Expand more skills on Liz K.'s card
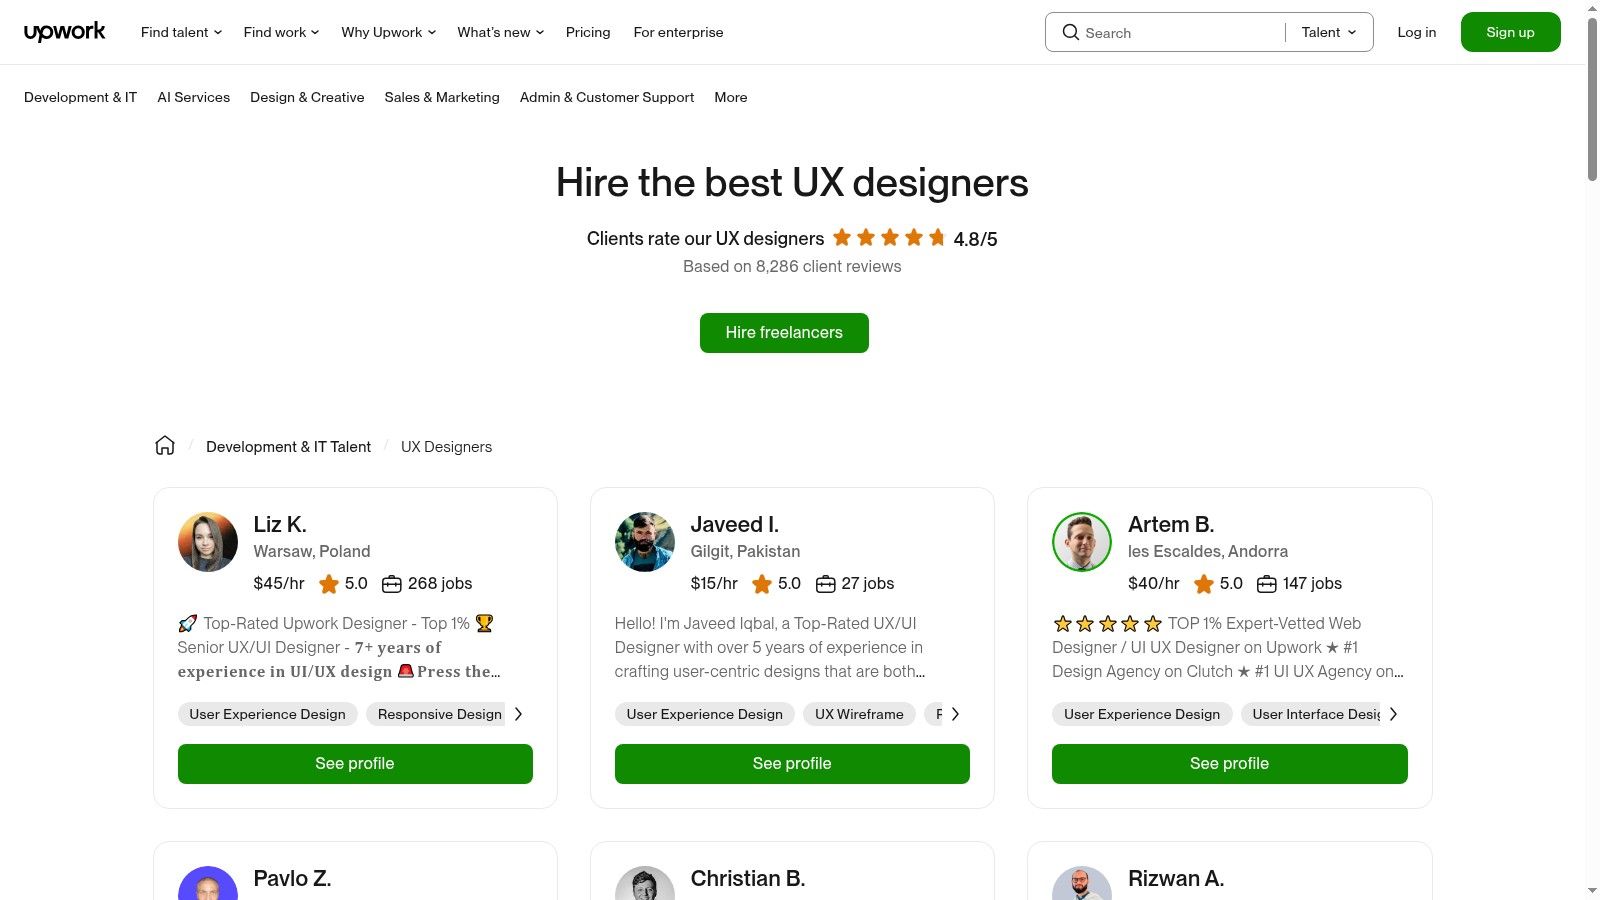Viewport: 1600px width, 900px height. click(x=519, y=713)
